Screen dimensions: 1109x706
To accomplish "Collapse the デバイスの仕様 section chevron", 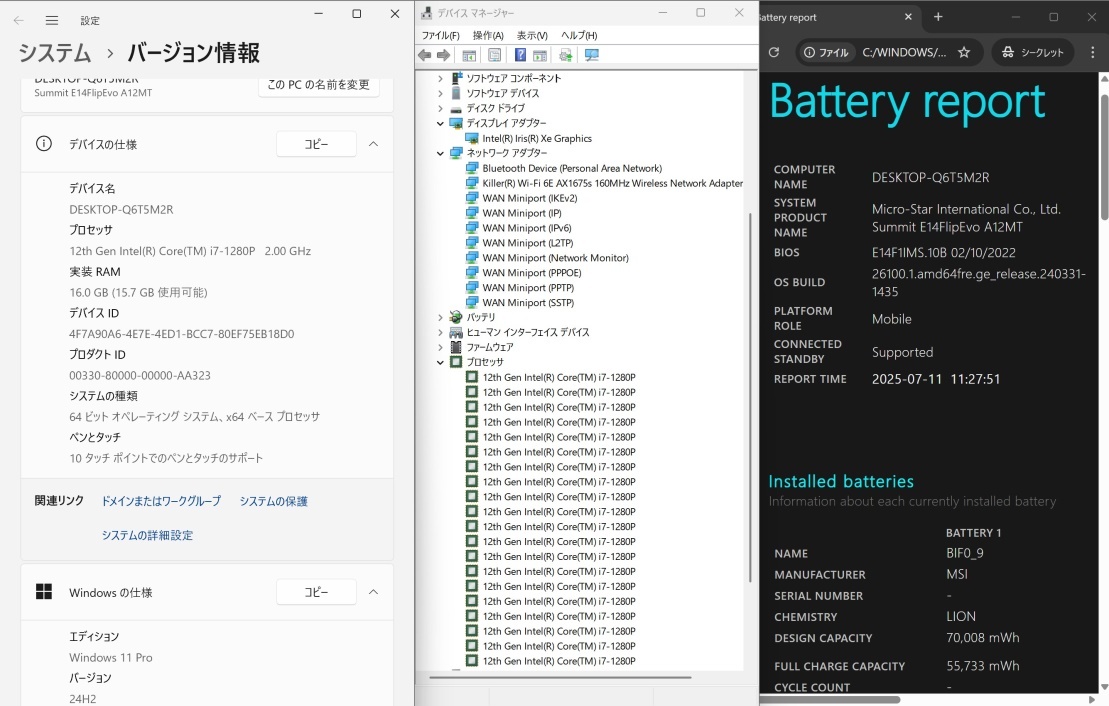I will click(x=373, y=144).
